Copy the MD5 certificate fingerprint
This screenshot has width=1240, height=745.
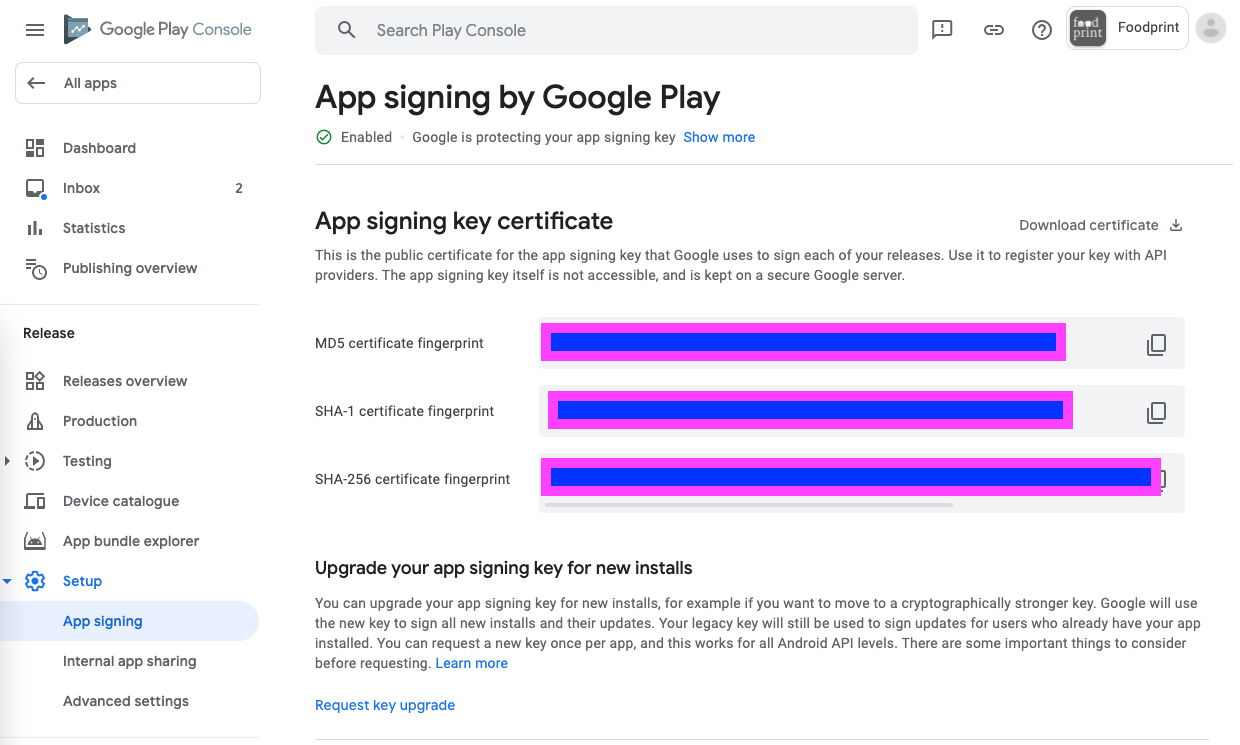[x=1156, y=345]
